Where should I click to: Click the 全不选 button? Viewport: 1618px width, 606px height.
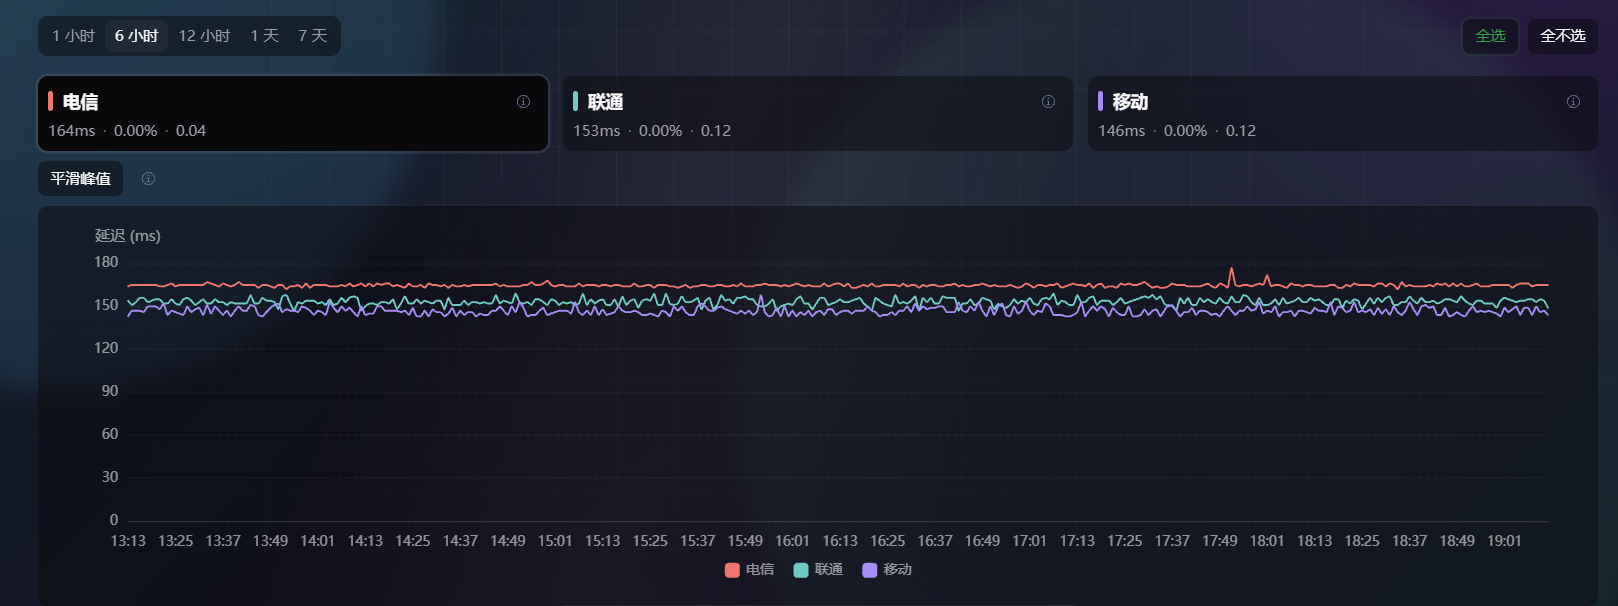(1562, 36)
